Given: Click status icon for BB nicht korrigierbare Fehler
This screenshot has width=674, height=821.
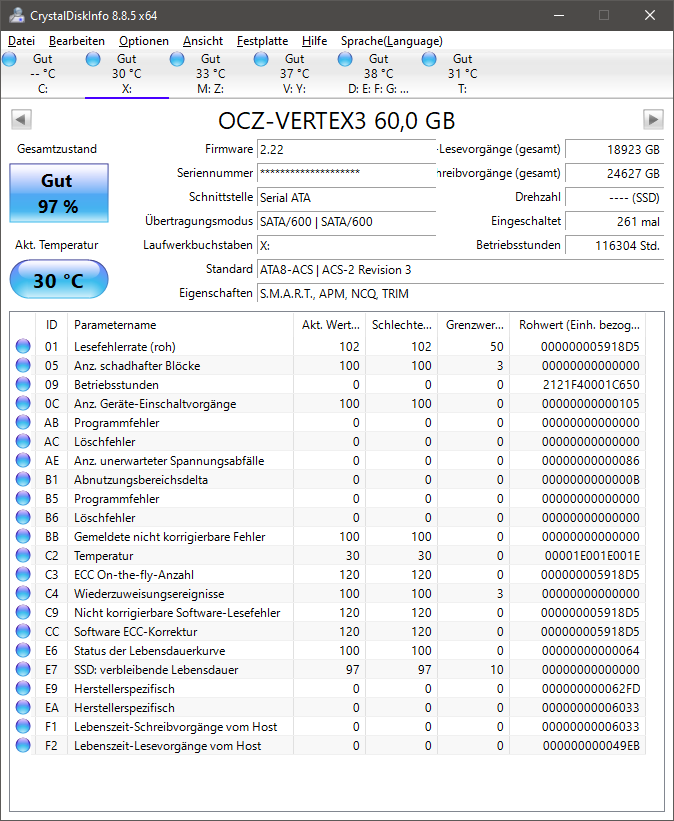Looking at the screenshot, I should tap(23, 536).
